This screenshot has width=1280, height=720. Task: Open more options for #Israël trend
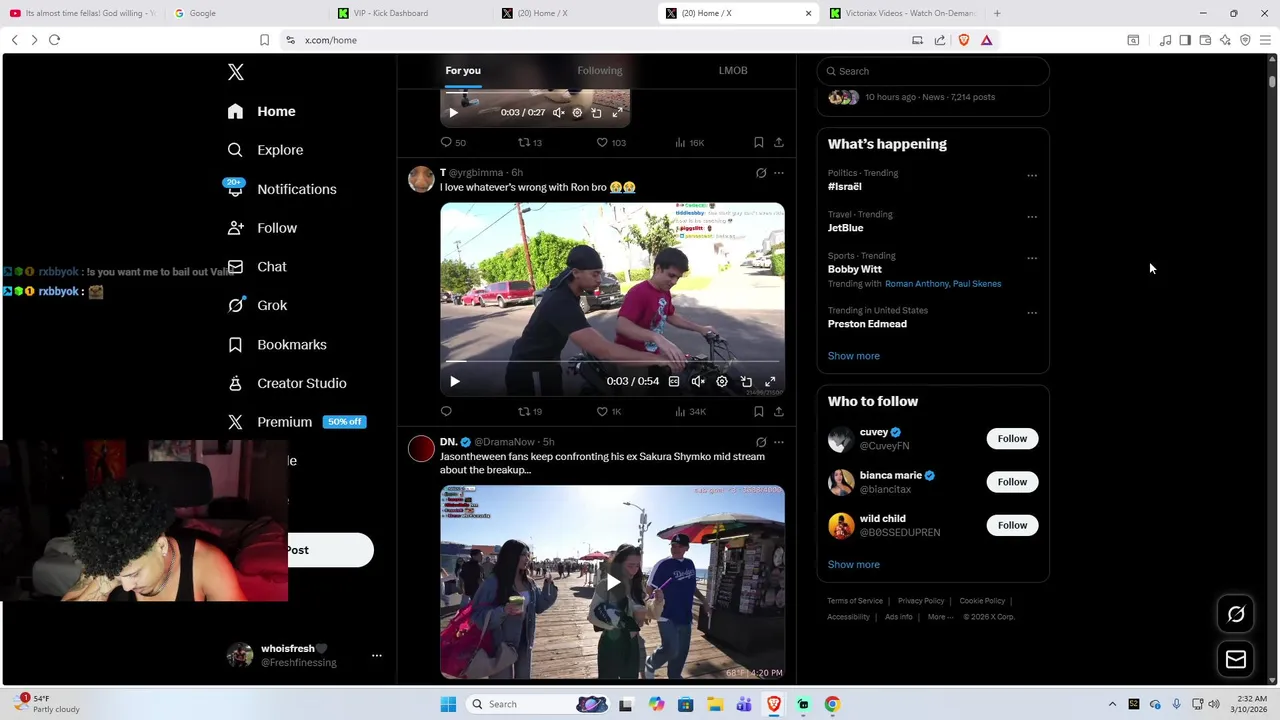click(x=1032, y=176)
